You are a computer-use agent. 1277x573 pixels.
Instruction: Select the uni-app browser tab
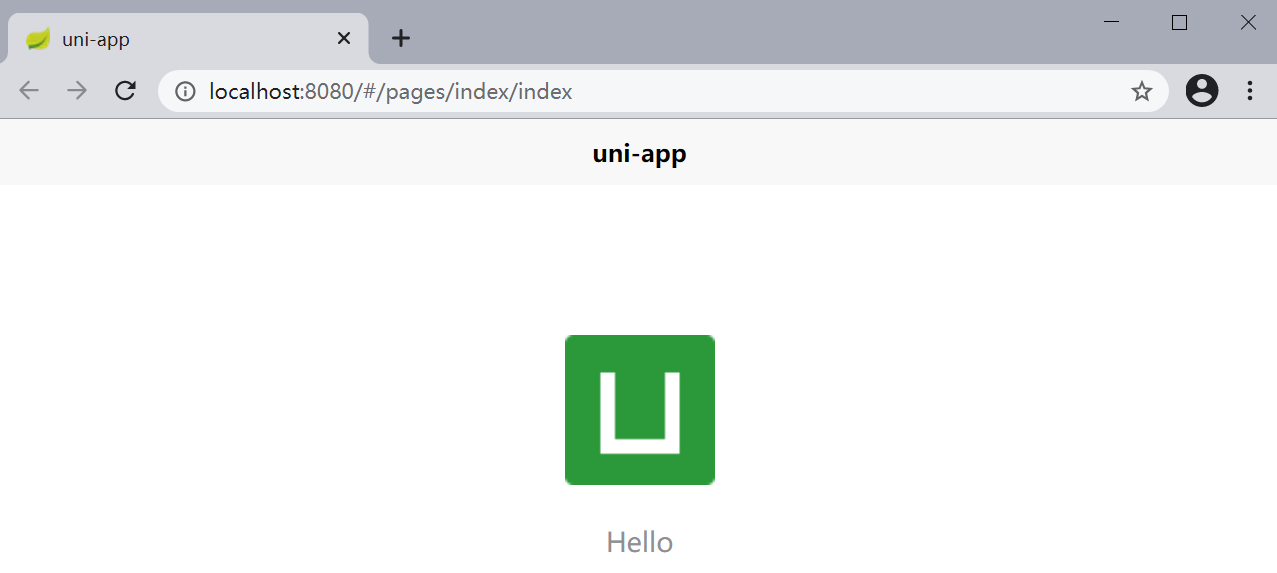(188, 39)
